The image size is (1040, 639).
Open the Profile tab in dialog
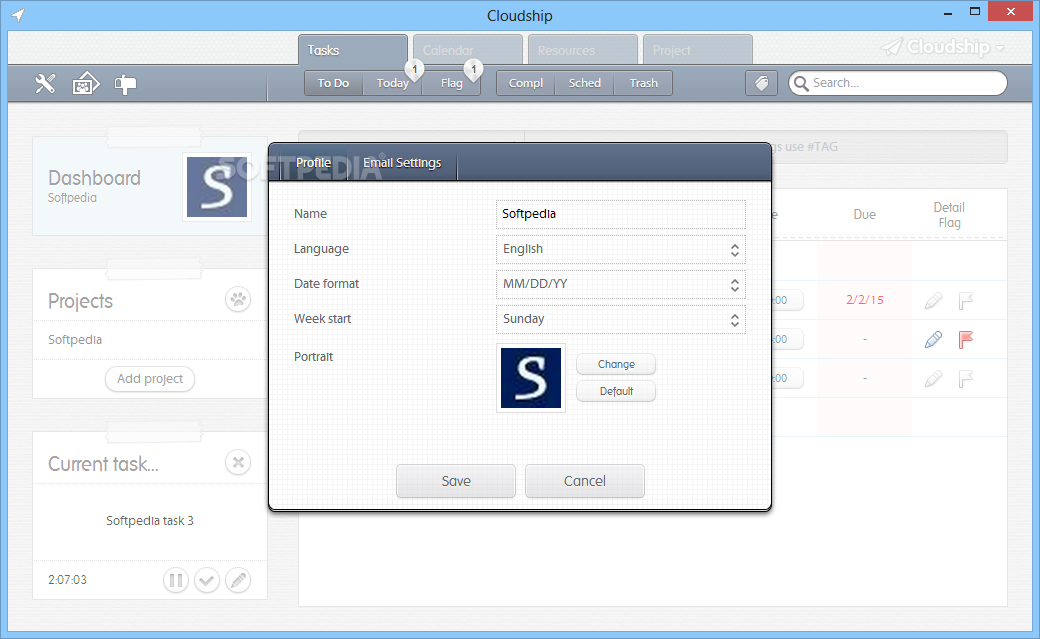pyautogui.click(x=313, y=163)
